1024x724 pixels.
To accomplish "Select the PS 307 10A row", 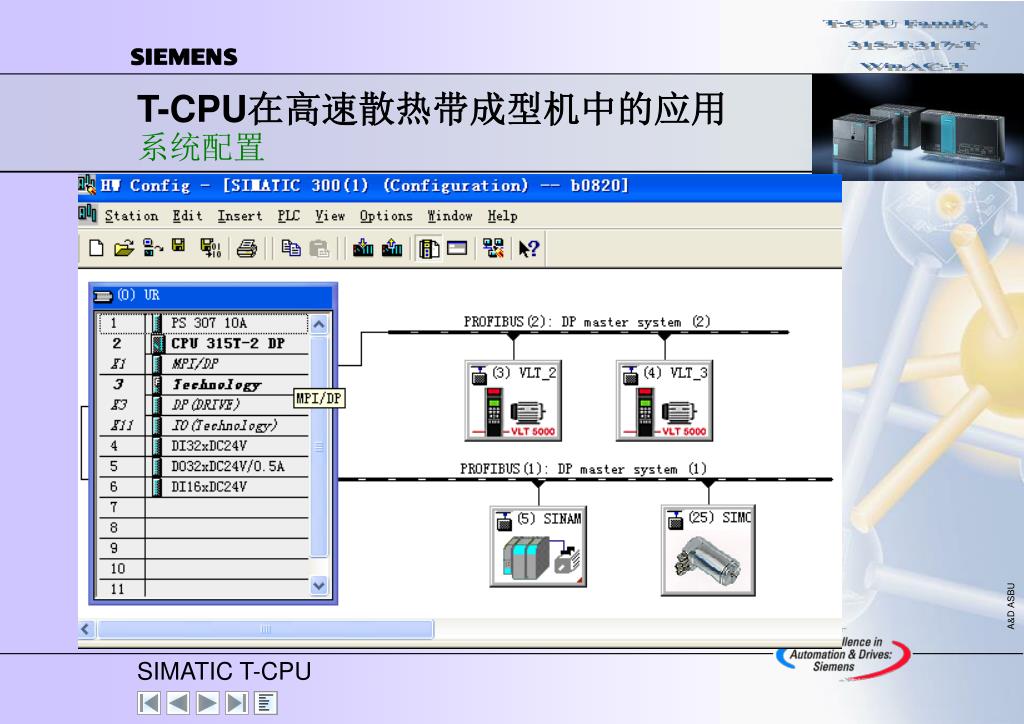I will (x=203, y=323).
